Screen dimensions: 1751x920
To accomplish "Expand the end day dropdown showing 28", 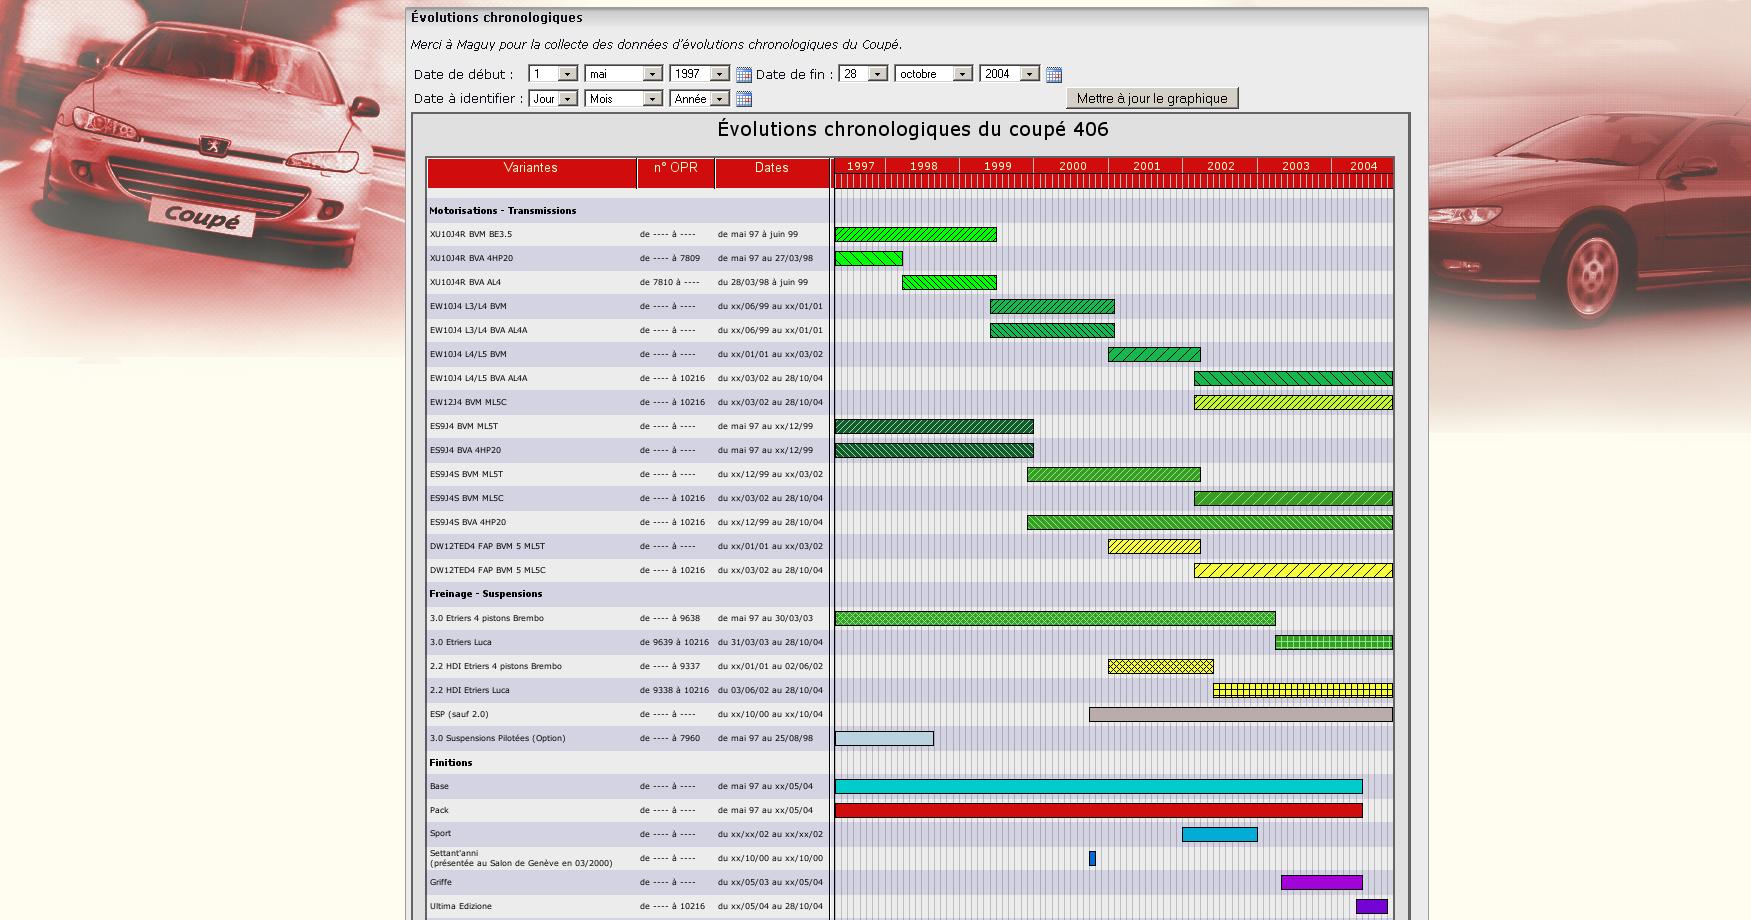I will [863, 74].
